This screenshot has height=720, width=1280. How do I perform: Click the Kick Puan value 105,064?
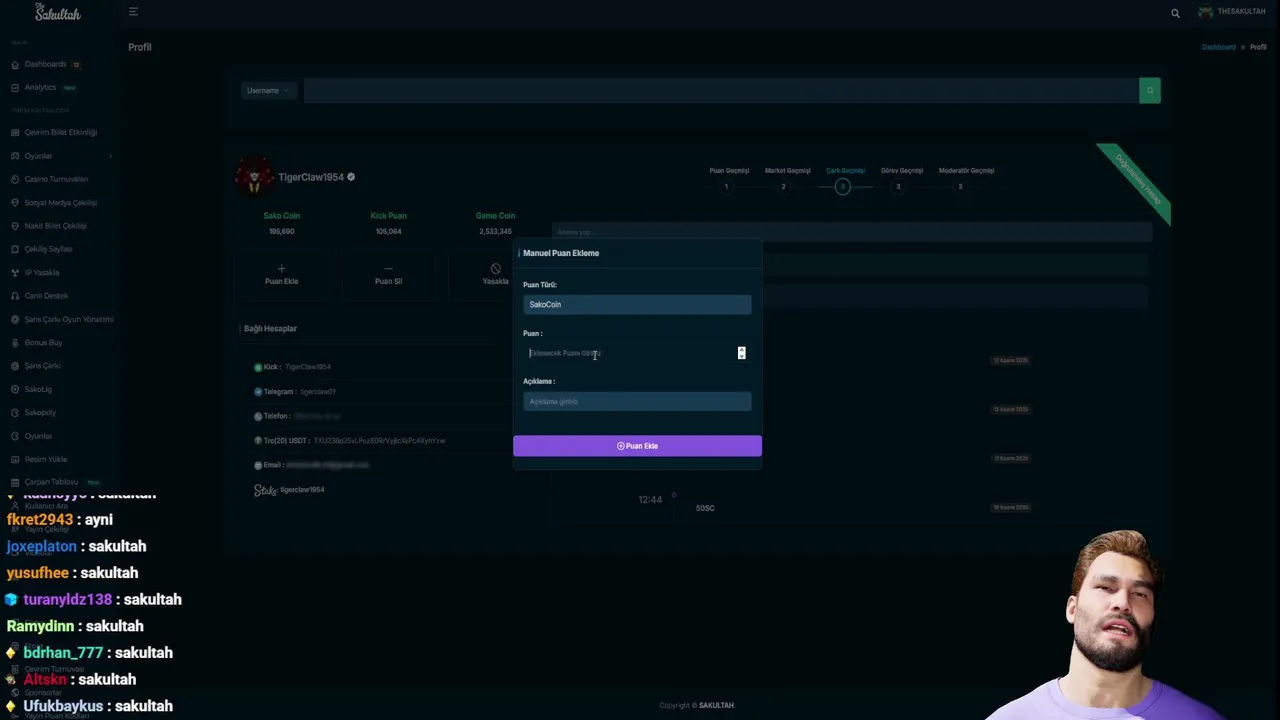tap(388, 232)
